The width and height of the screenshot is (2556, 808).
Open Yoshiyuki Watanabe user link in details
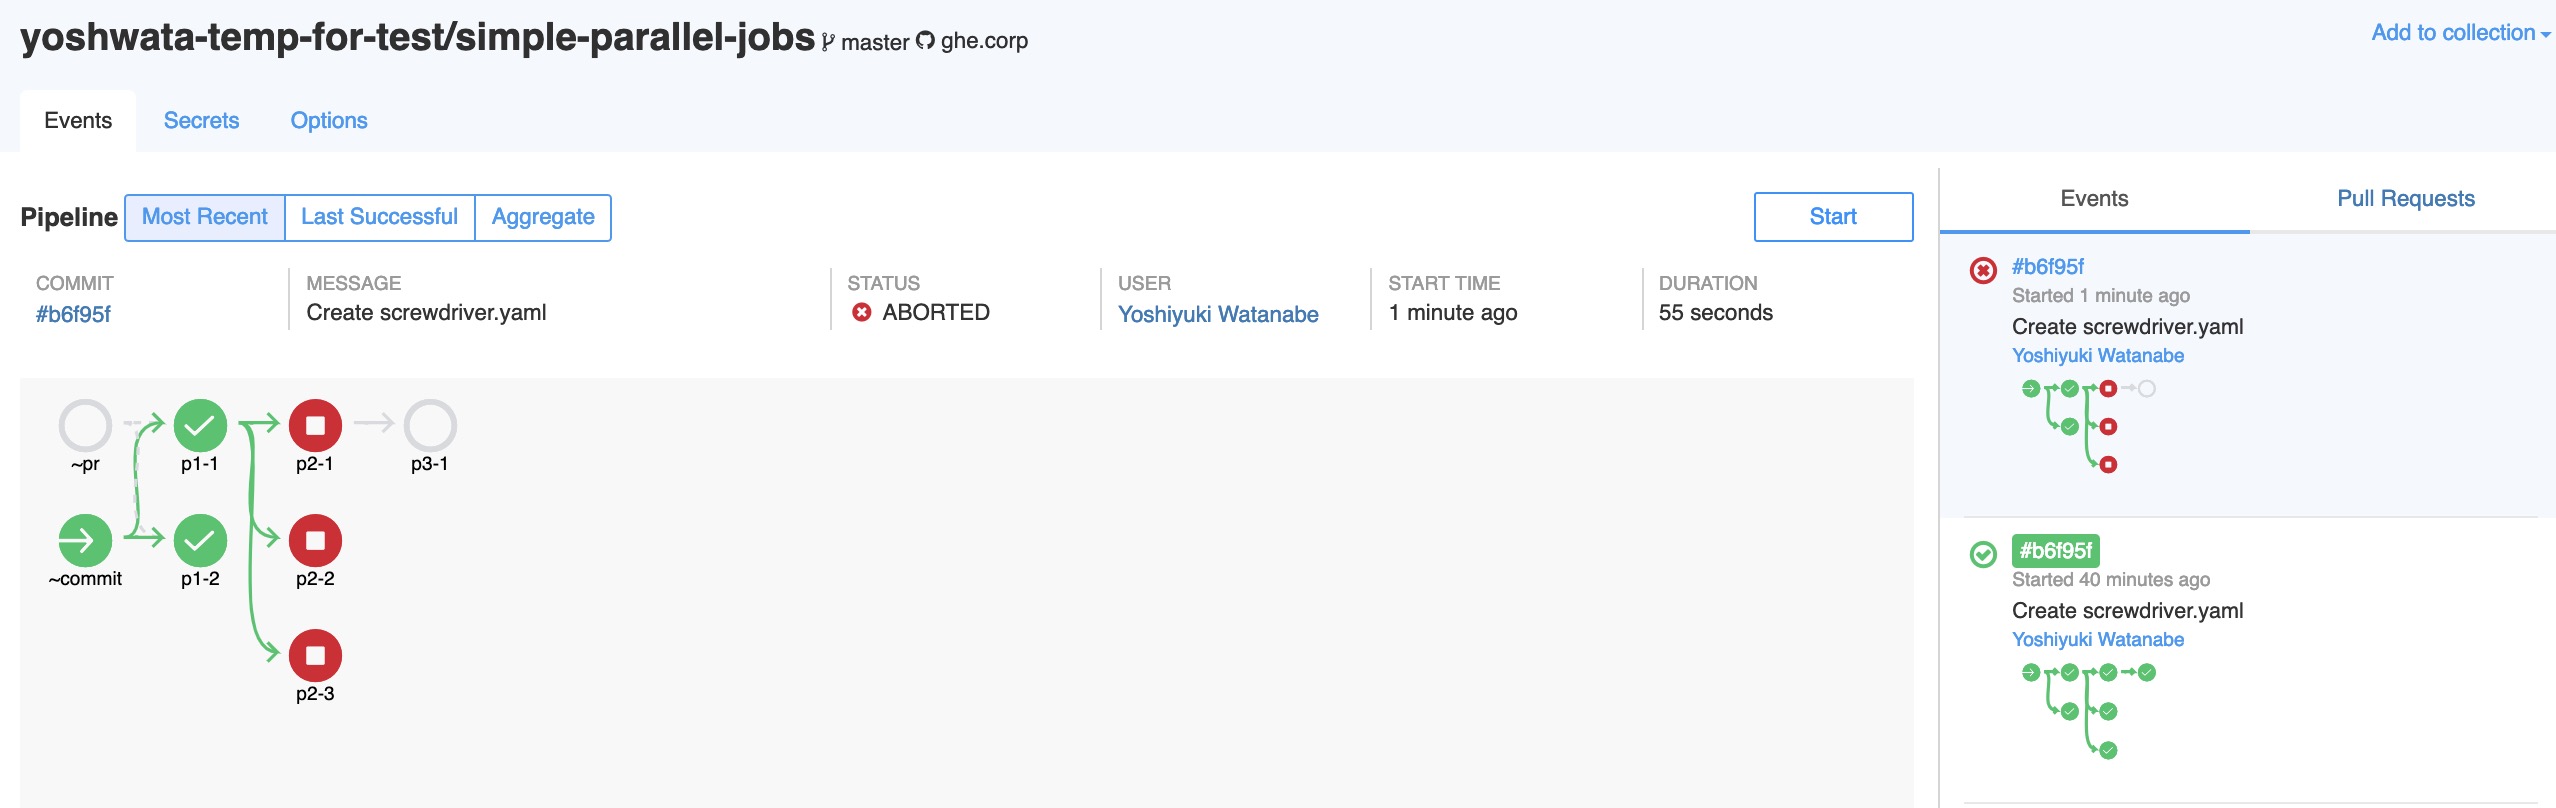[1218, 315]
